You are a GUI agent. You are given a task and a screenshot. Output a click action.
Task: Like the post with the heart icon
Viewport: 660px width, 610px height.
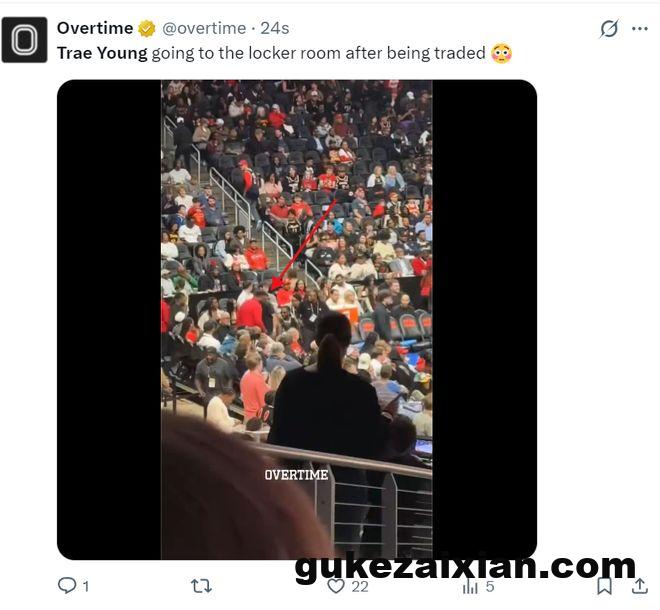point(336,586)
